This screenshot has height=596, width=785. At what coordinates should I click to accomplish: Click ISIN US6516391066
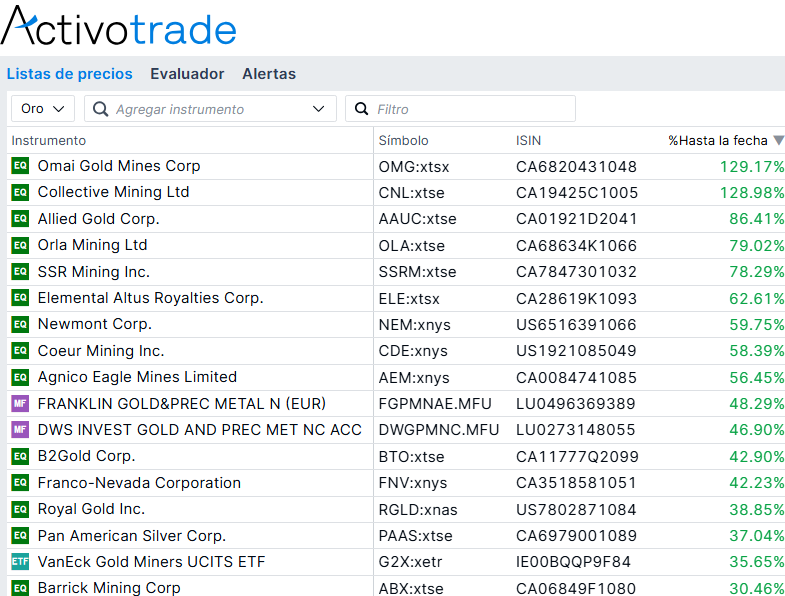coord(576,325)
